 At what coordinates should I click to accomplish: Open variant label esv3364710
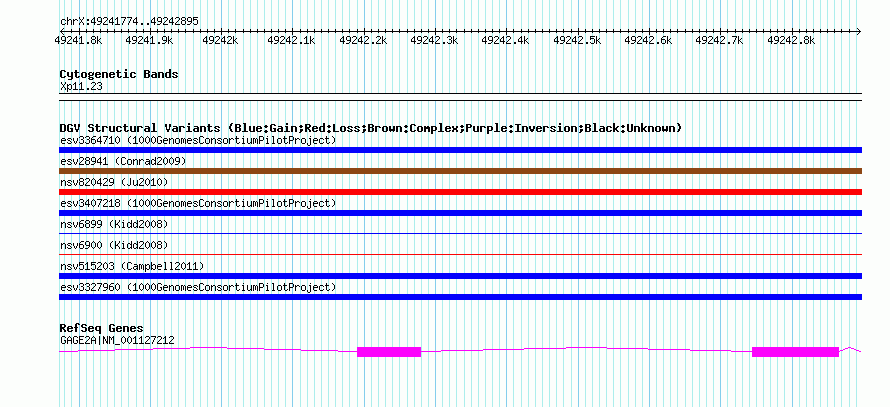point(198,140)
